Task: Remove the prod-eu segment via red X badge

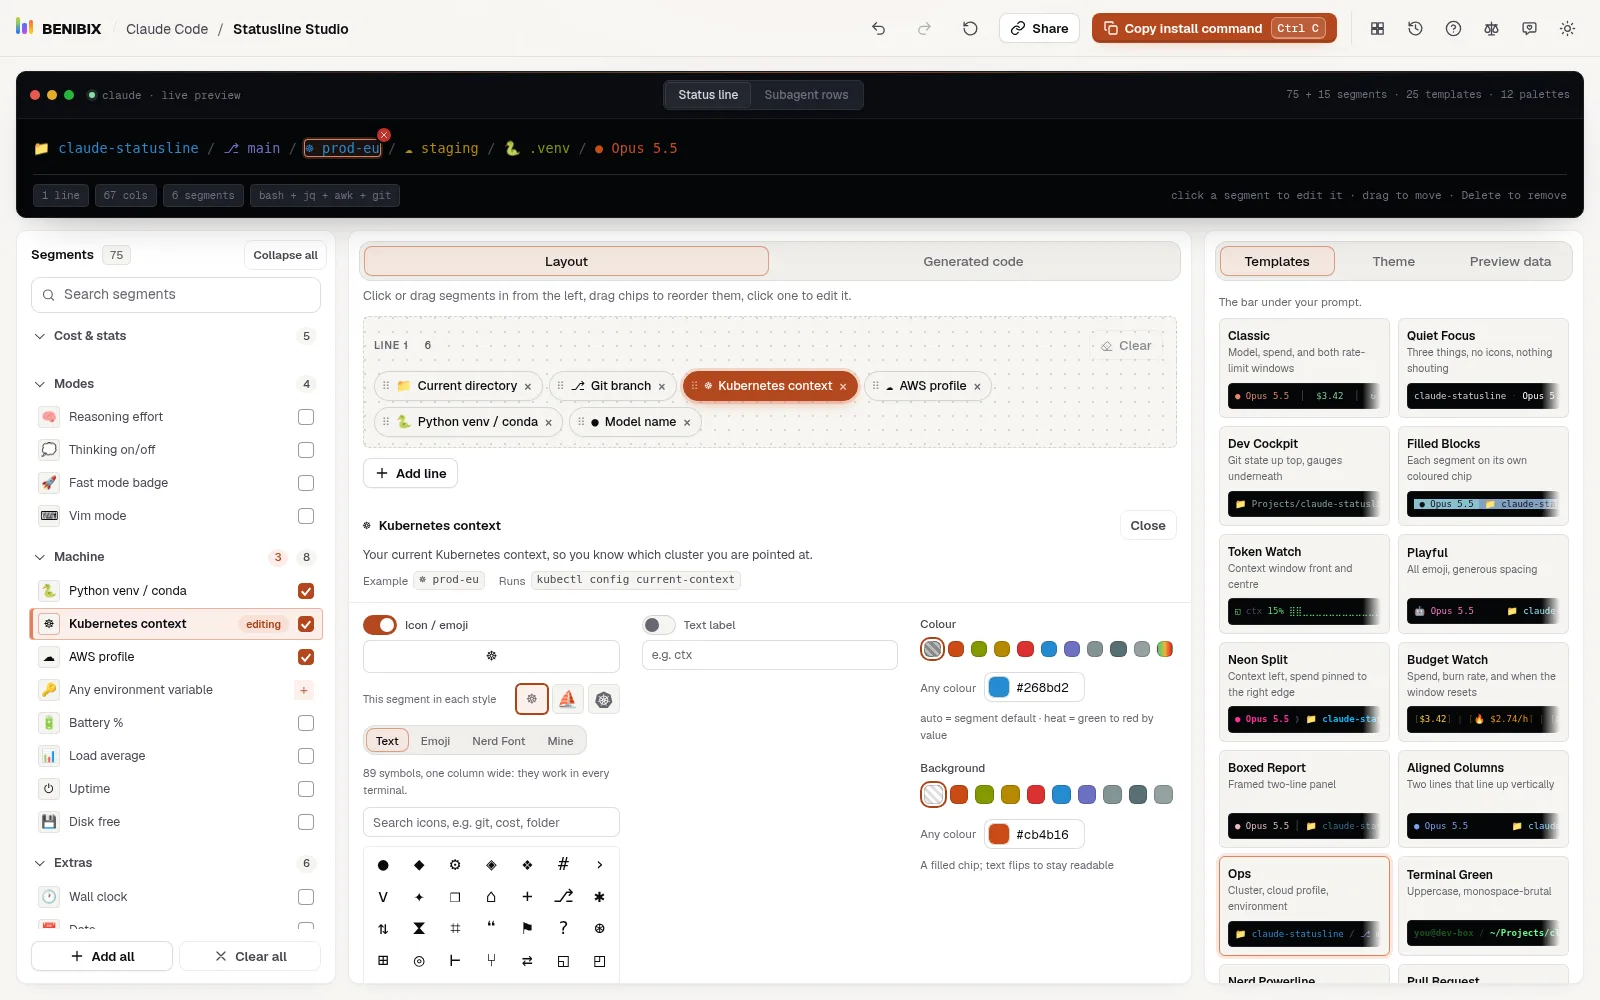Action: (384, 135)
